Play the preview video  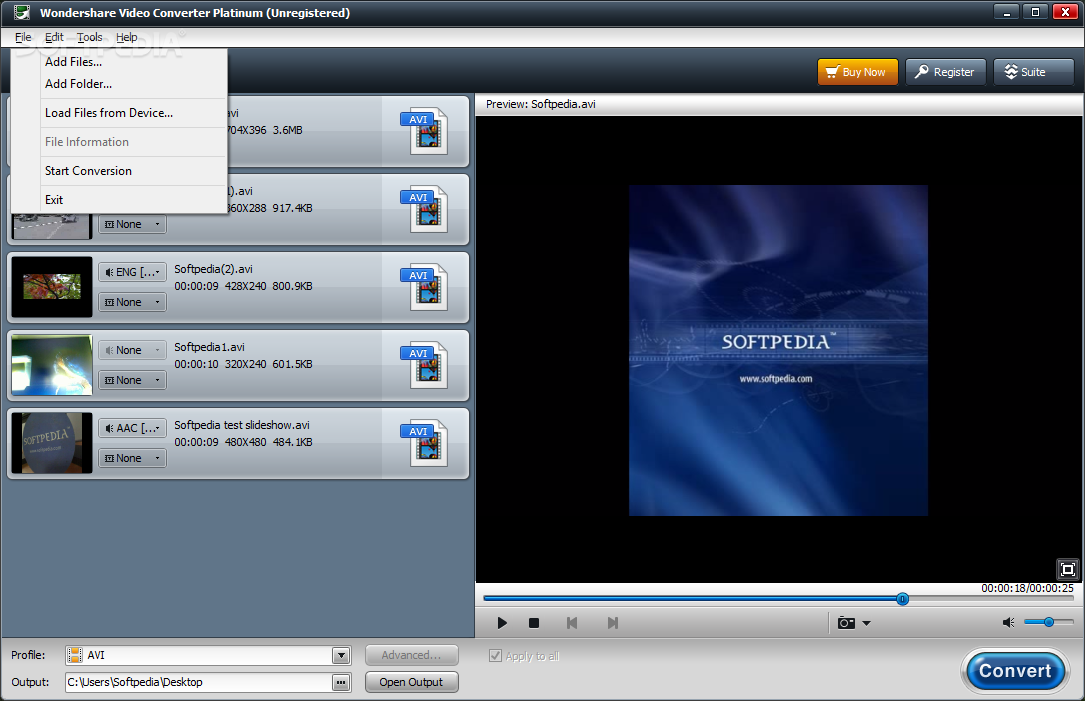coord(502,623)
